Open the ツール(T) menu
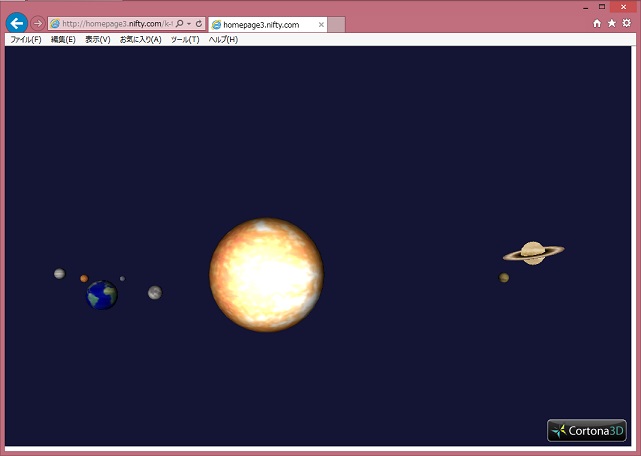Screen dimensions: 641x456 (x=185, y=39)
